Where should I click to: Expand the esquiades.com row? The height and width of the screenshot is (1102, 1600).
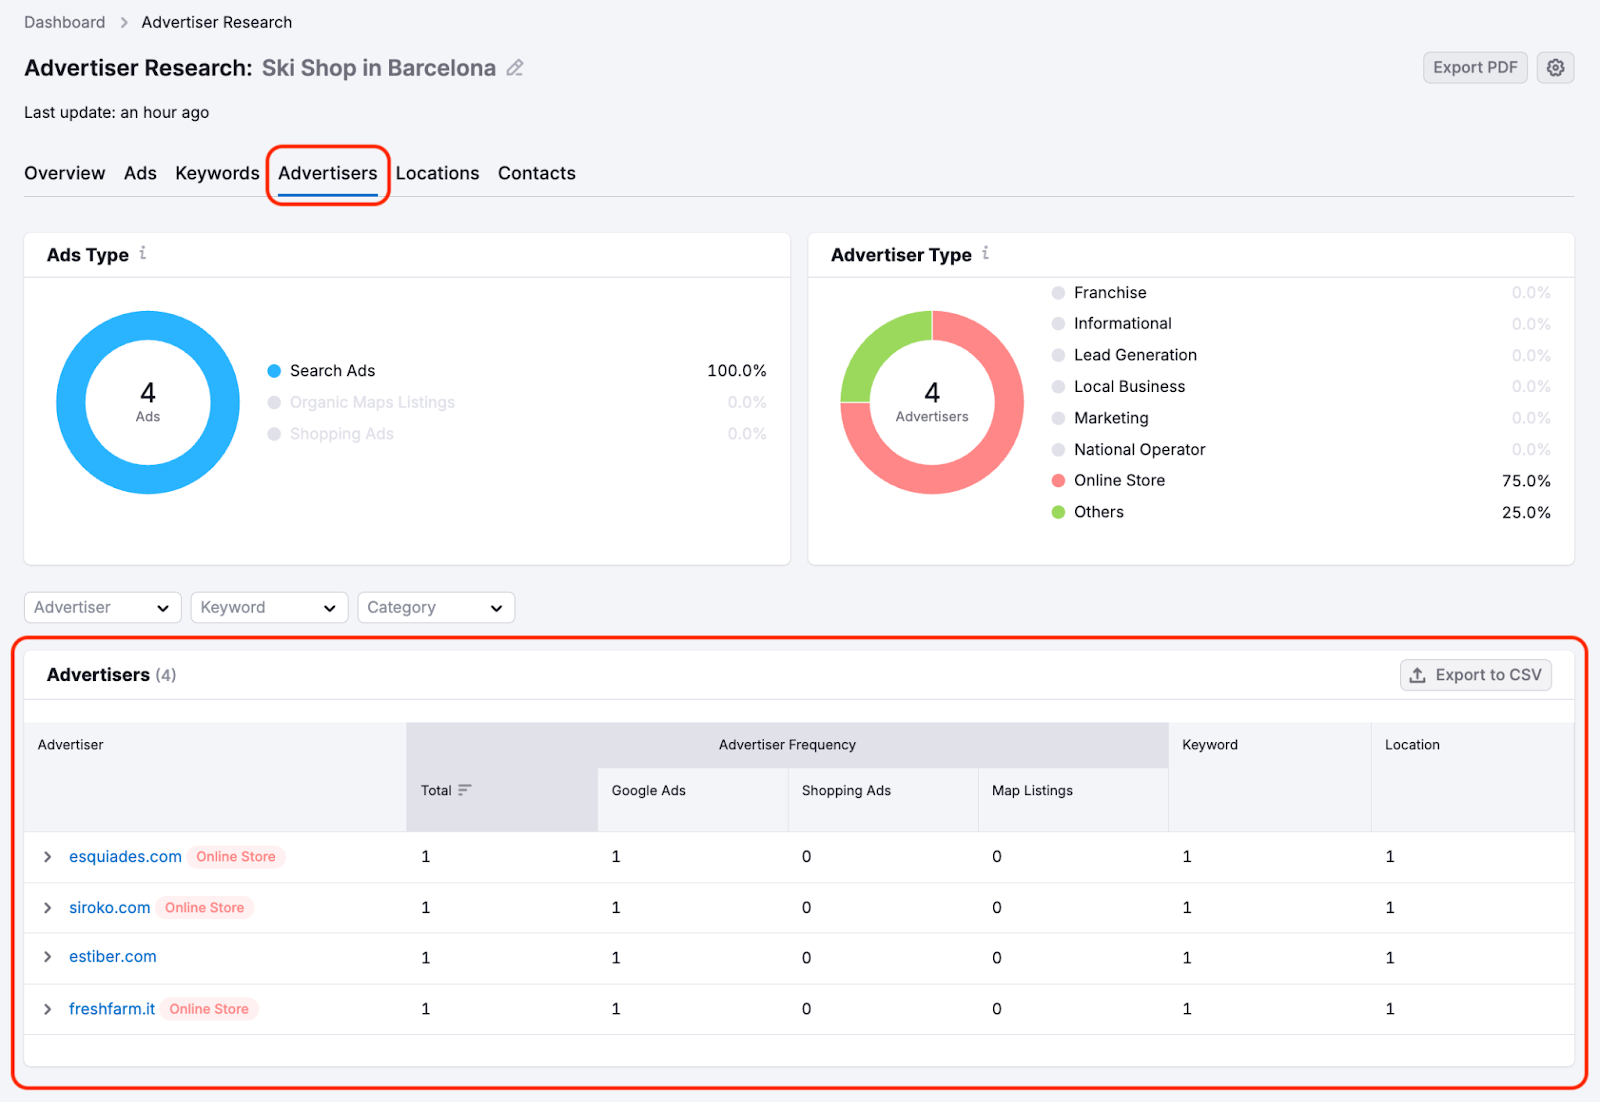coord(47,857)
